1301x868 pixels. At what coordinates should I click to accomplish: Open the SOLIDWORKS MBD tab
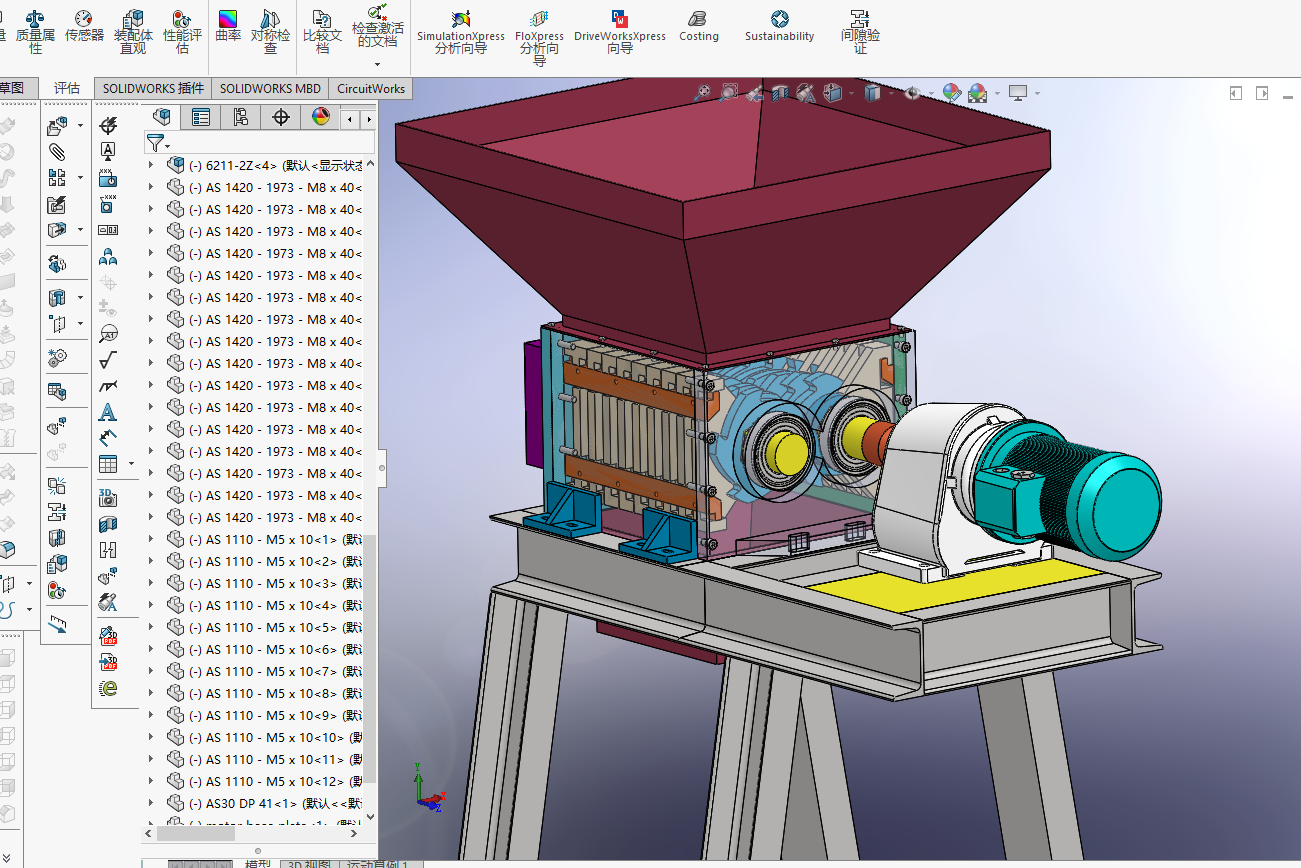click(x=270, y=89)
